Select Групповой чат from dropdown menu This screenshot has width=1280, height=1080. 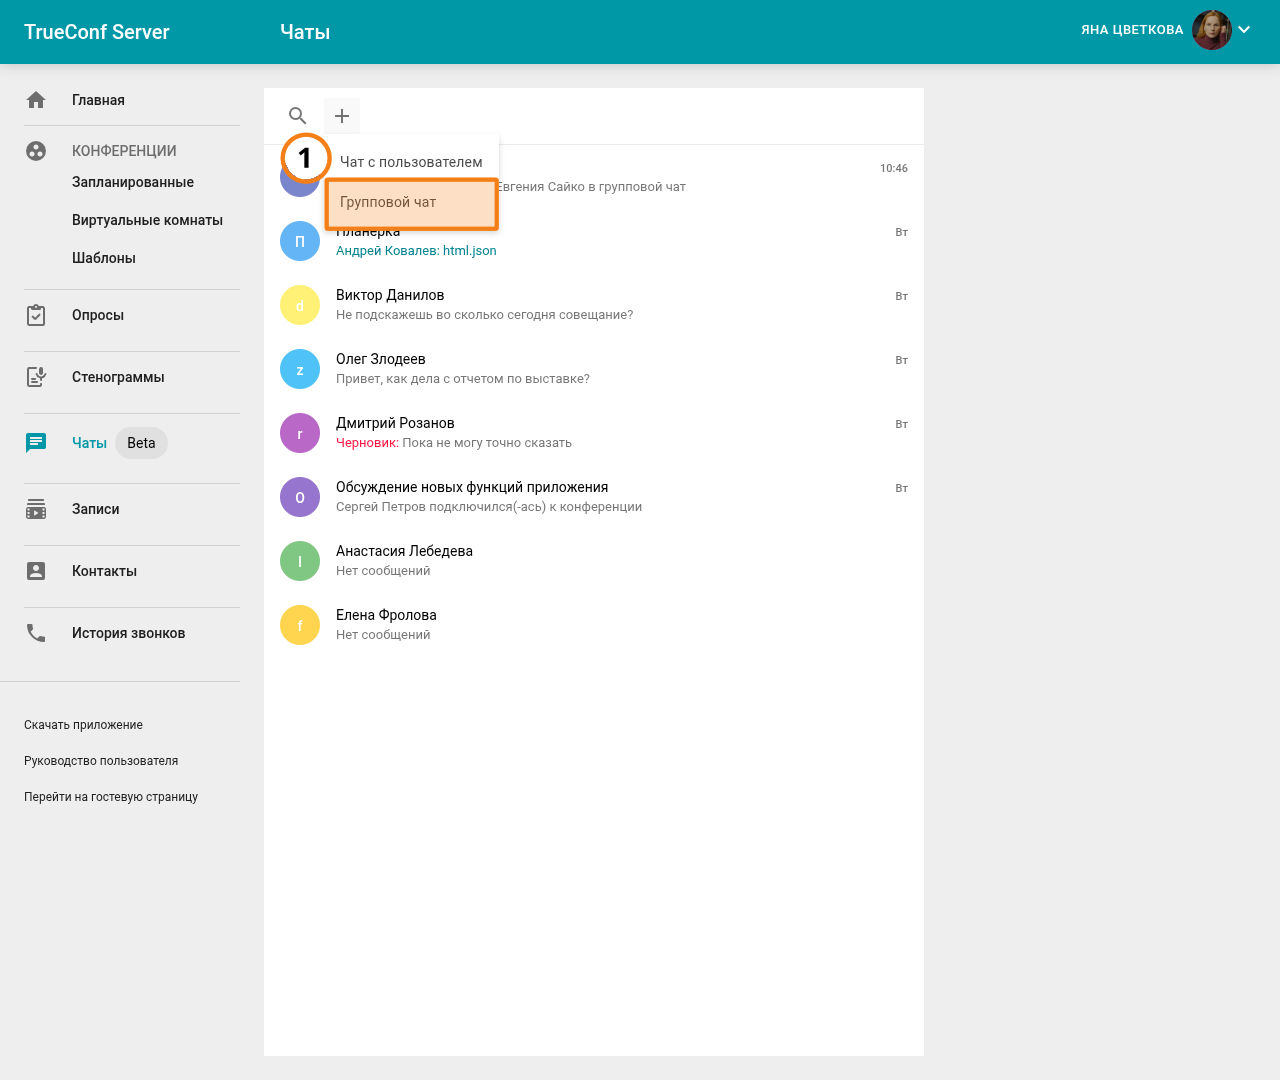[411, 203]
